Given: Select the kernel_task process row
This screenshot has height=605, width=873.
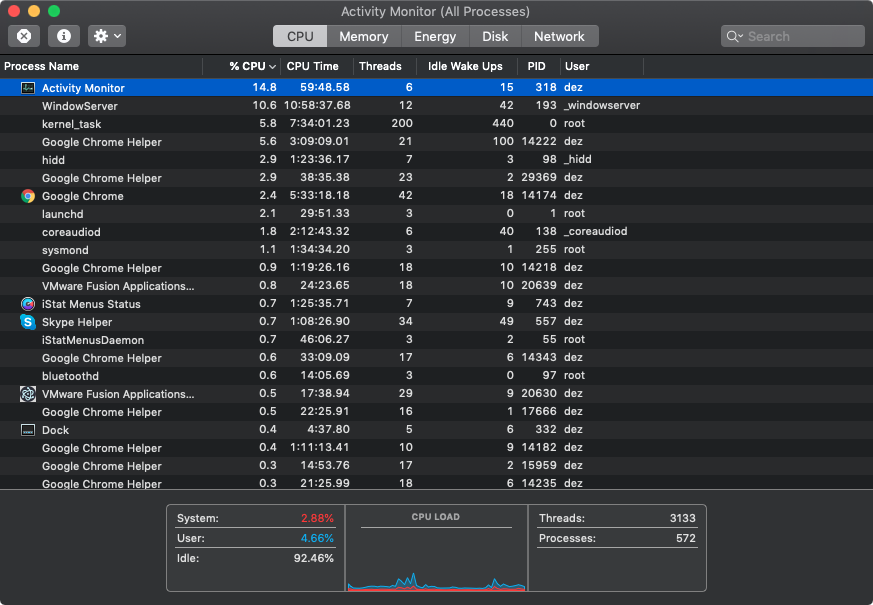Looking at the screenshot, I should click(436, 124).
